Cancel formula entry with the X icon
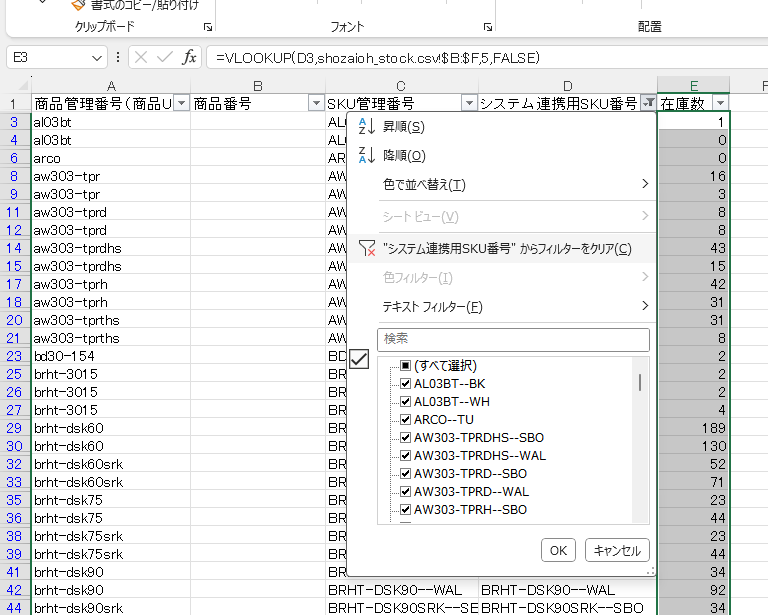The image size is (768, 615). (141, 58)
